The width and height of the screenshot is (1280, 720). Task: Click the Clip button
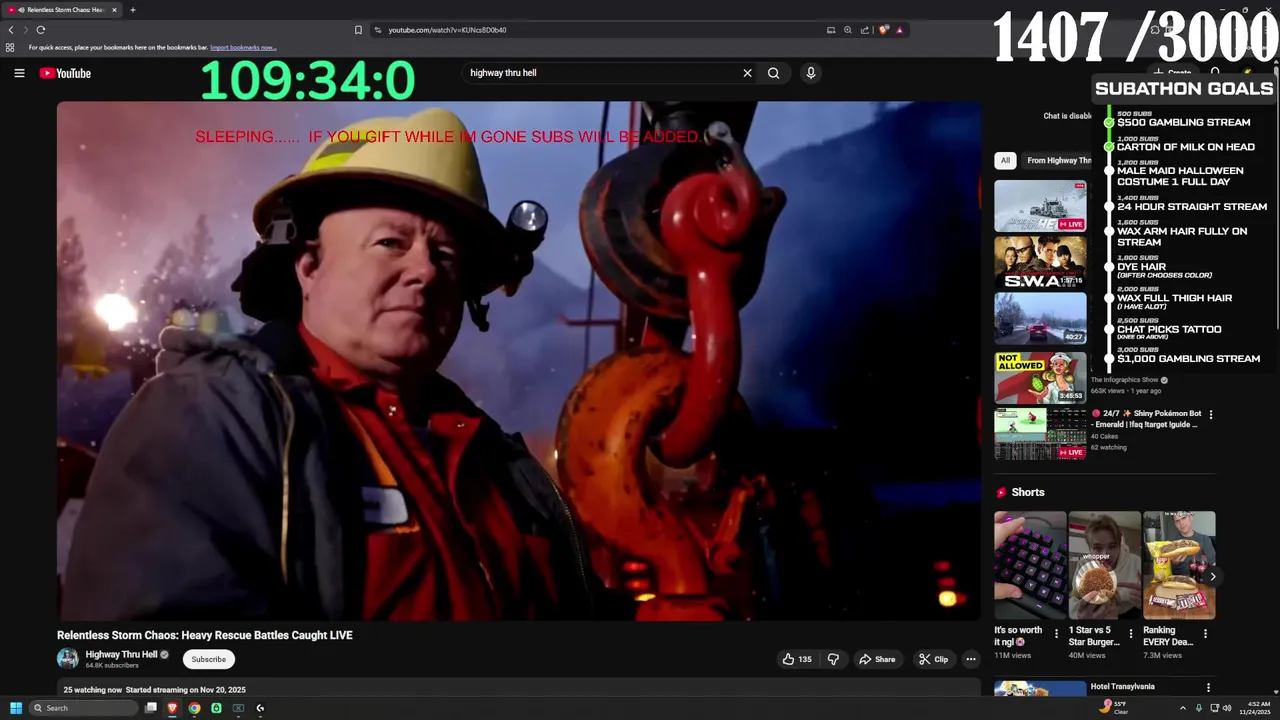tap(933, 659)
